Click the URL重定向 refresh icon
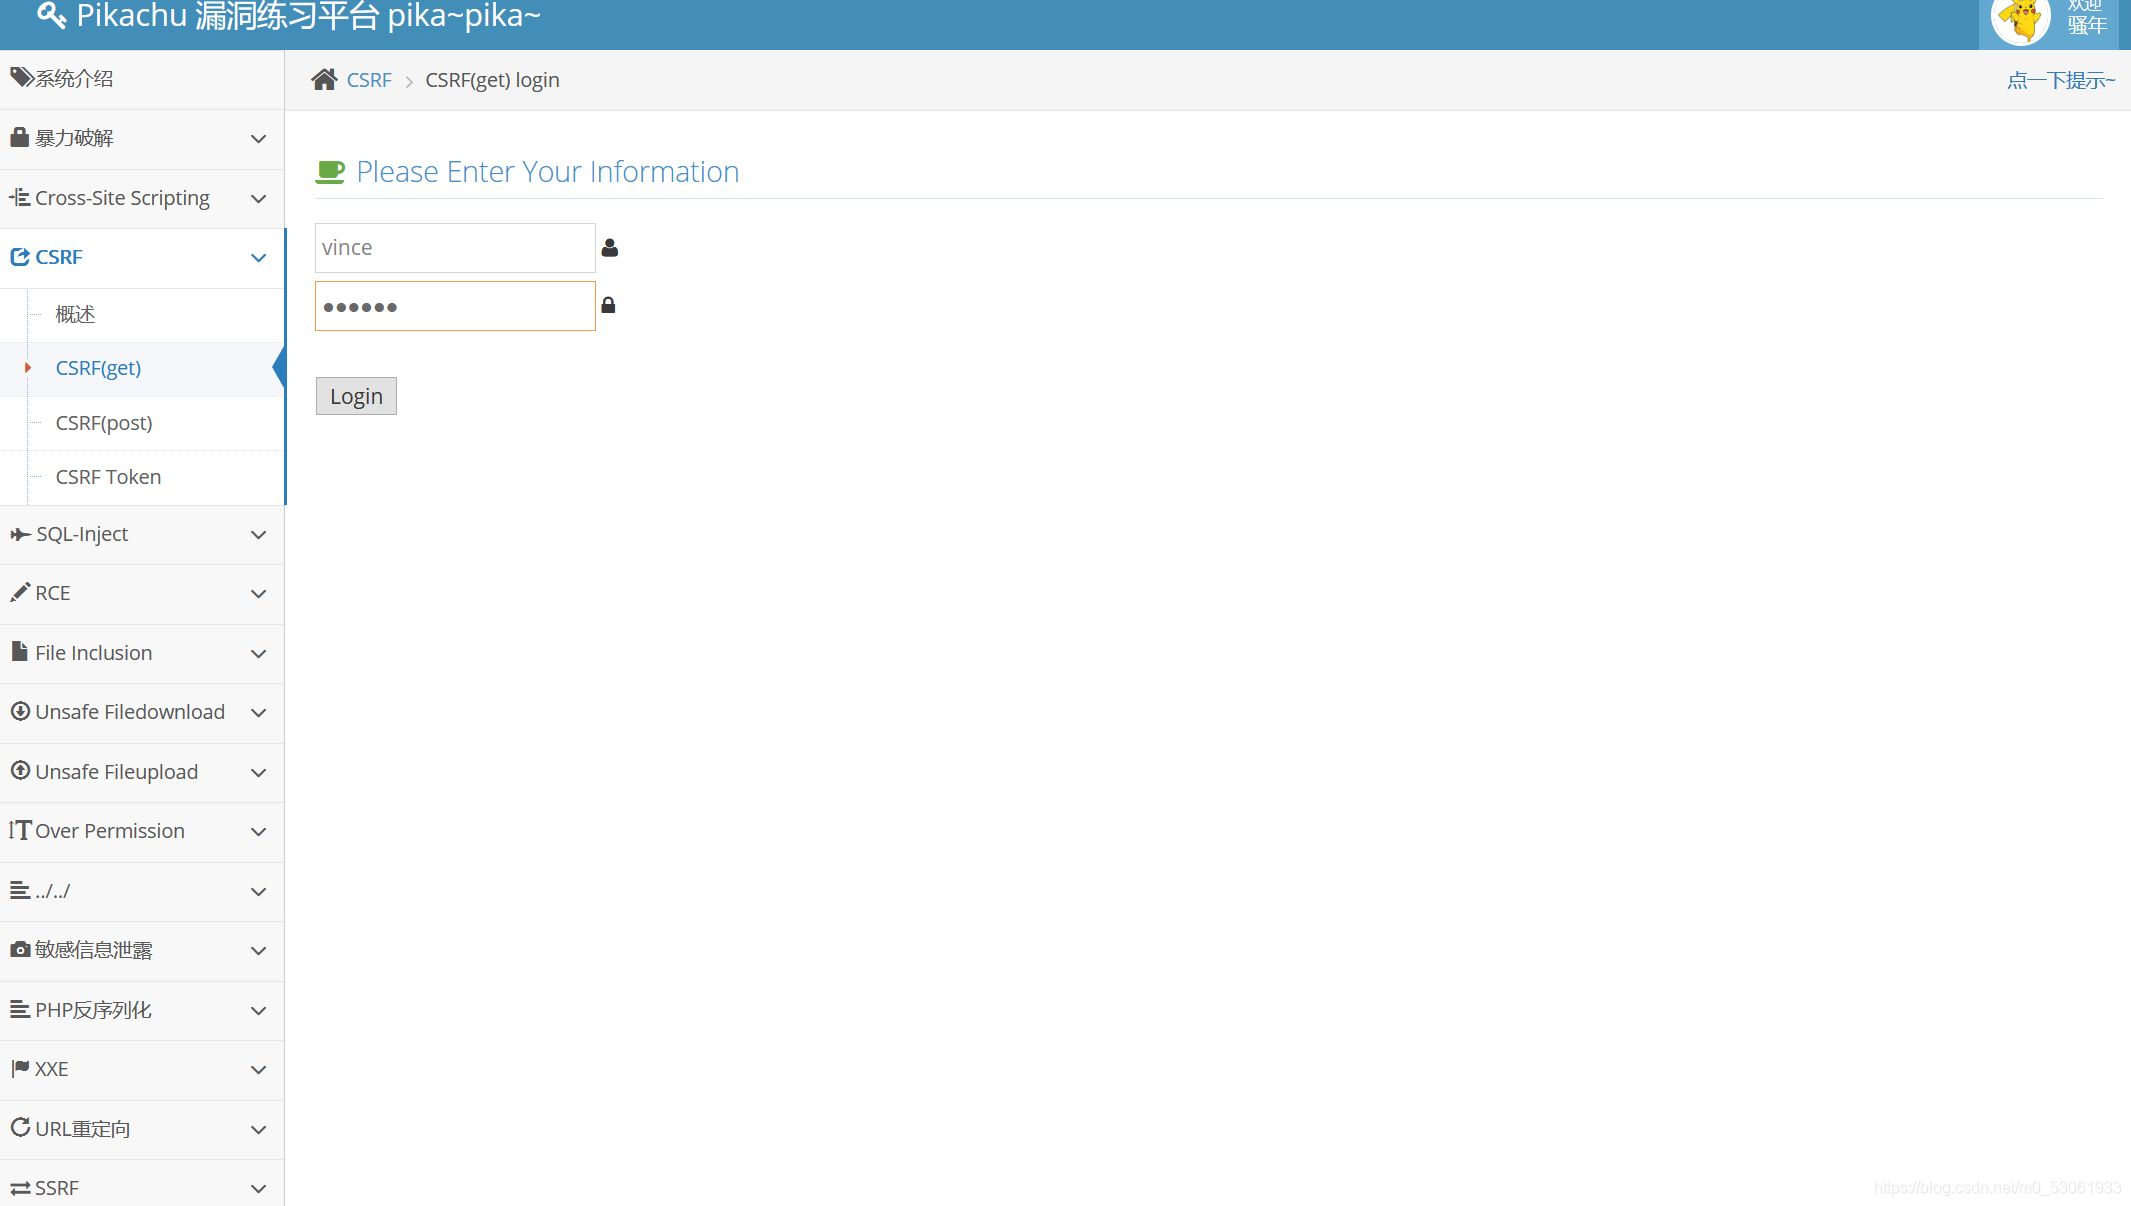This screenshot has height=1206, width=2131. 20,1127
